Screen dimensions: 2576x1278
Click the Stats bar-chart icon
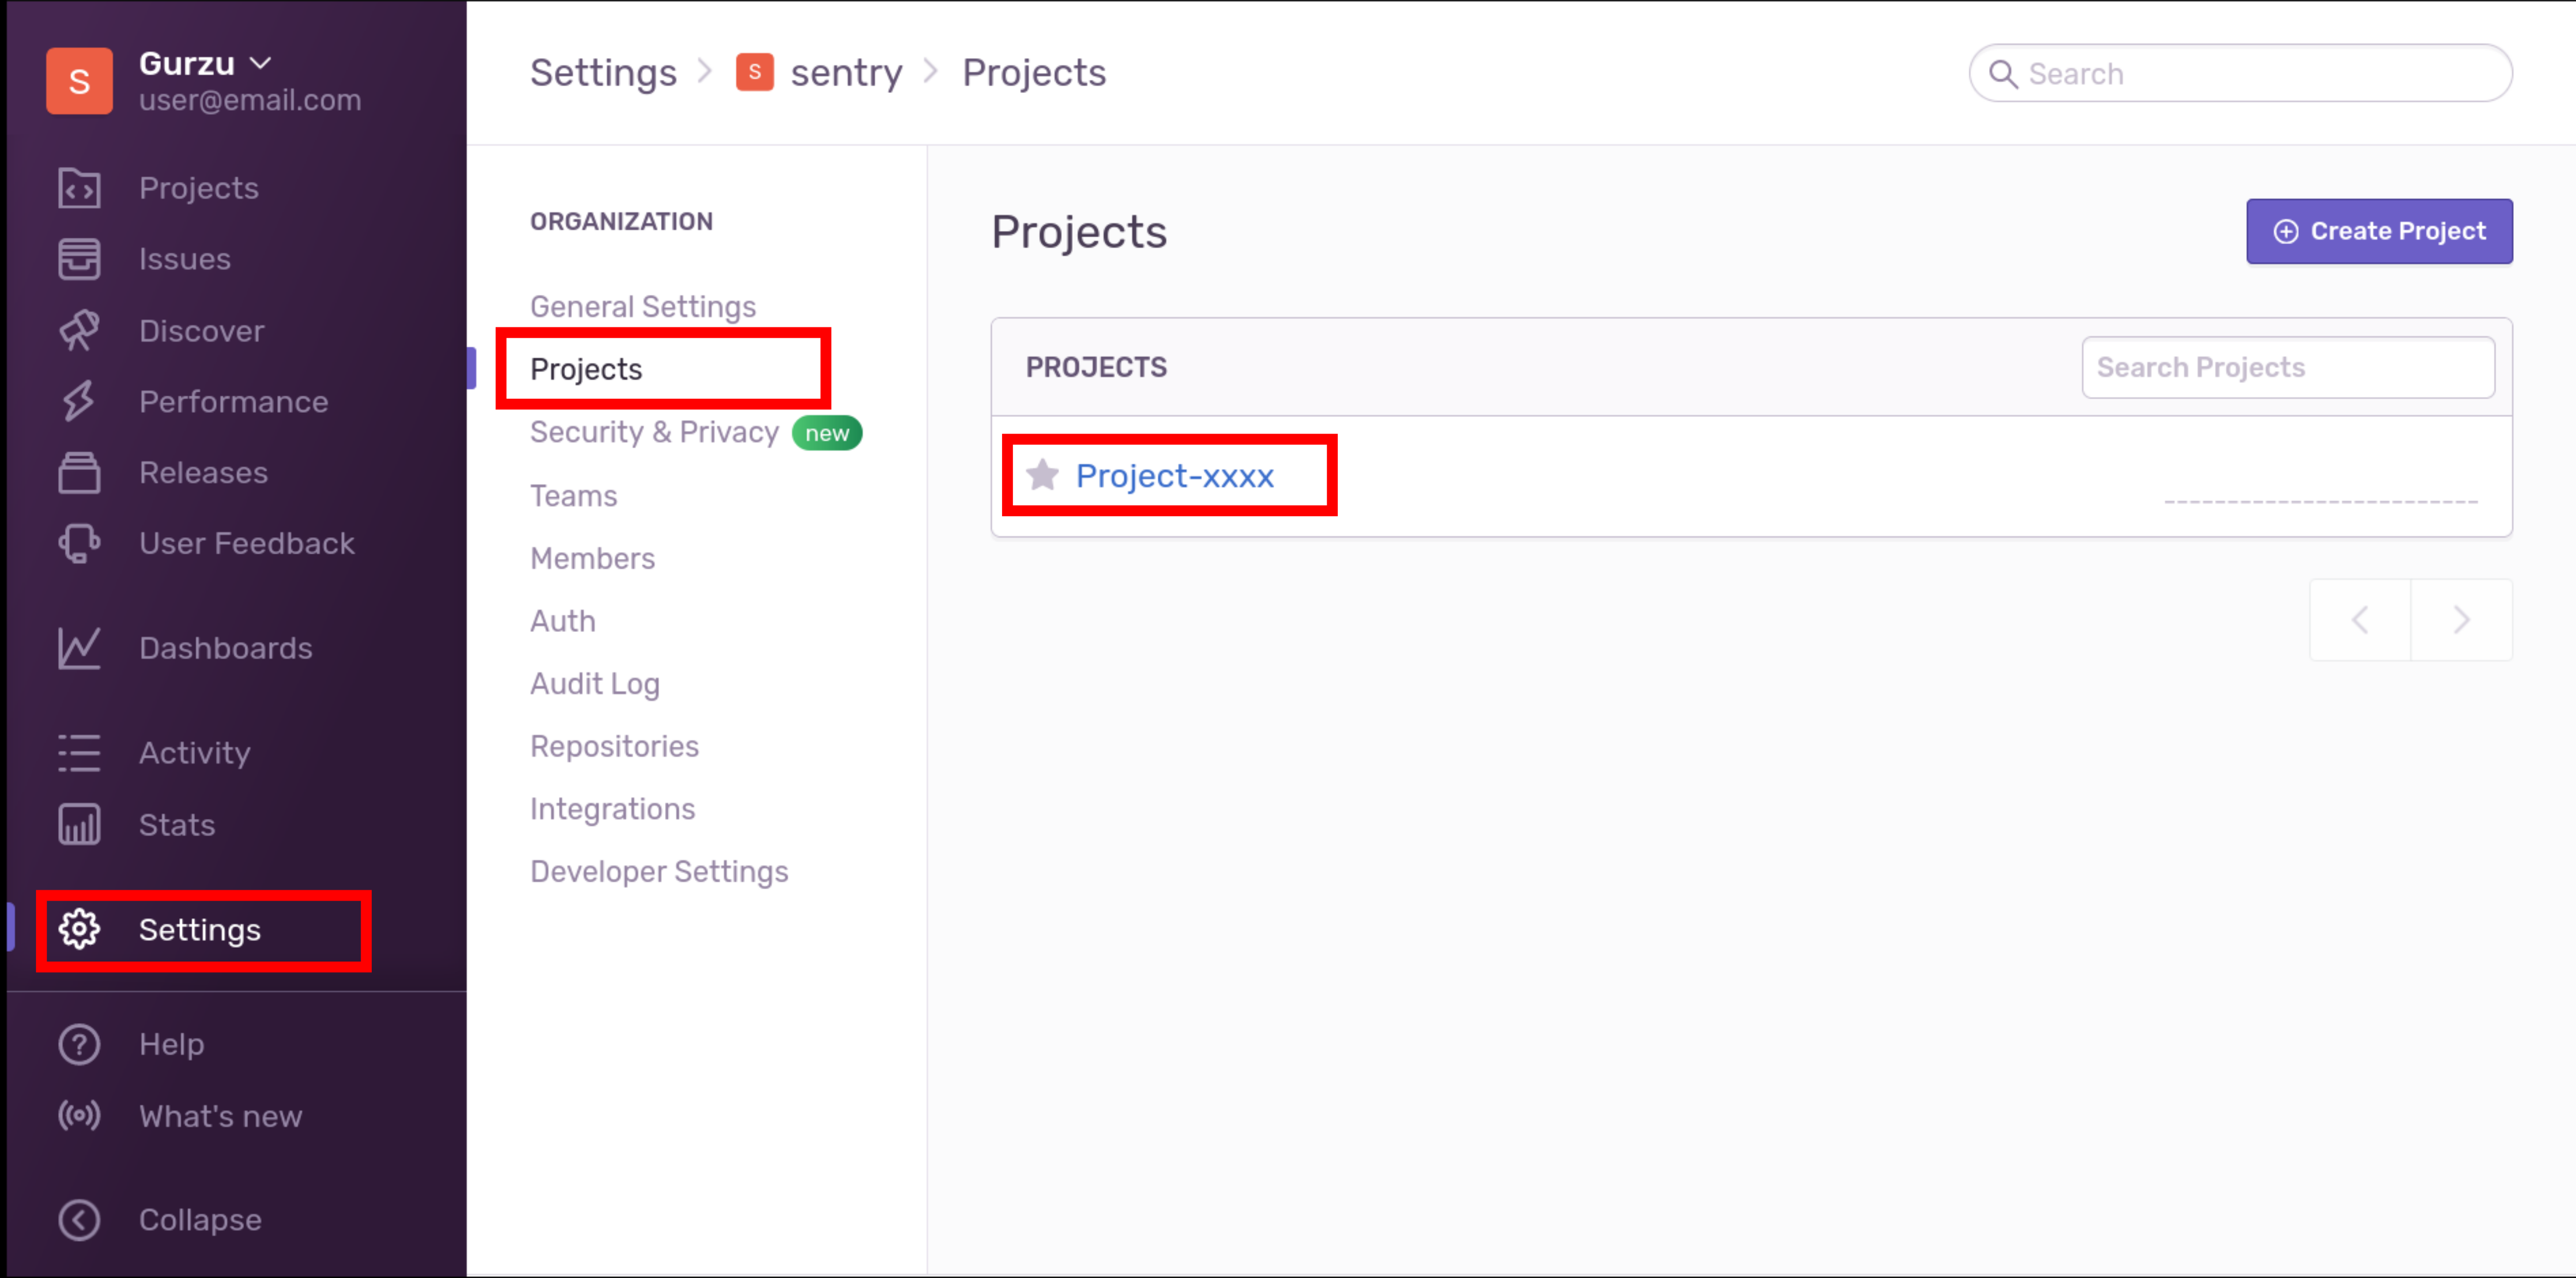click(79, 825)
